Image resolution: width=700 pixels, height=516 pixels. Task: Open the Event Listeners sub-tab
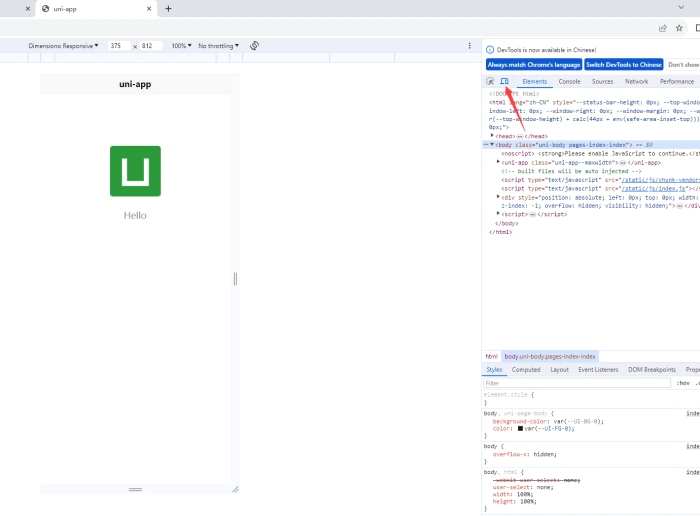click(x=598, y=370)
